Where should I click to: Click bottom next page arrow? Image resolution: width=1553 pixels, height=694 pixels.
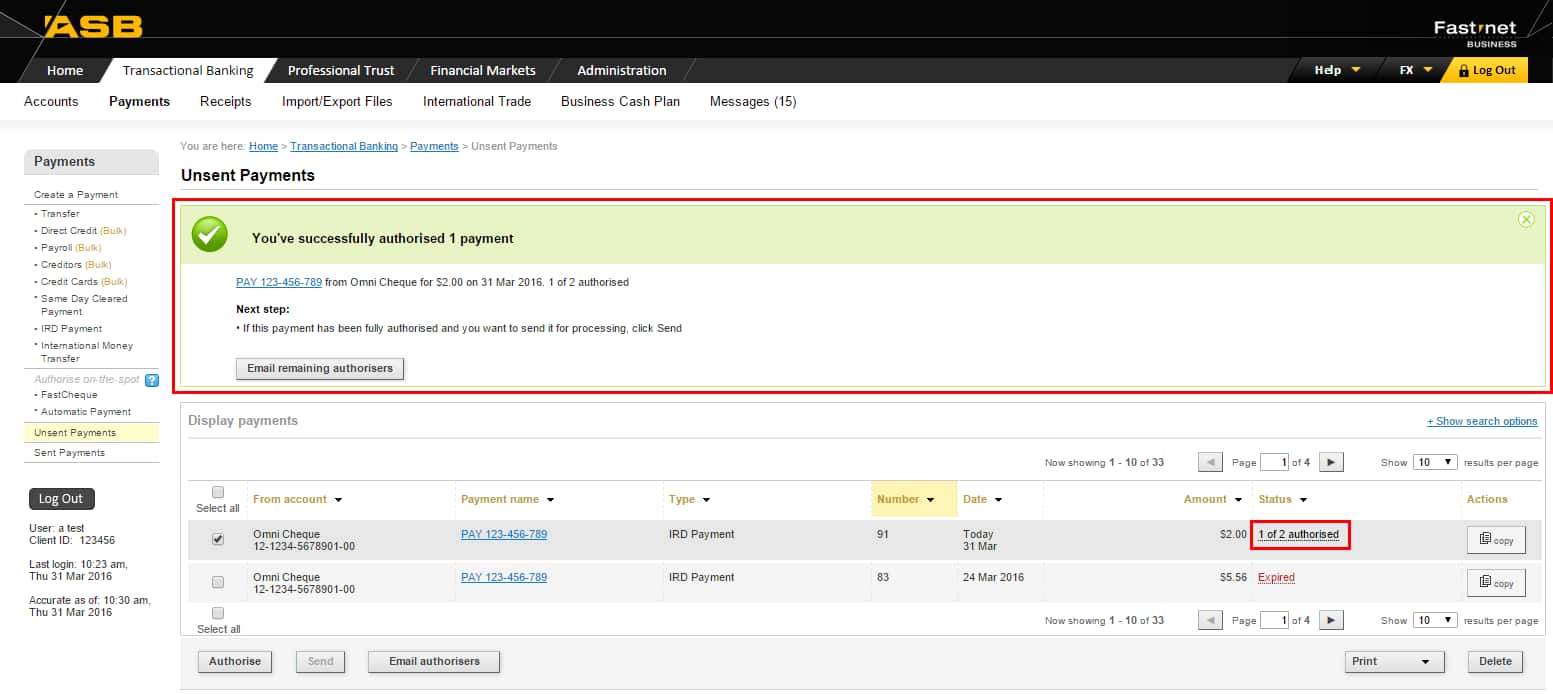[1330, 621]
